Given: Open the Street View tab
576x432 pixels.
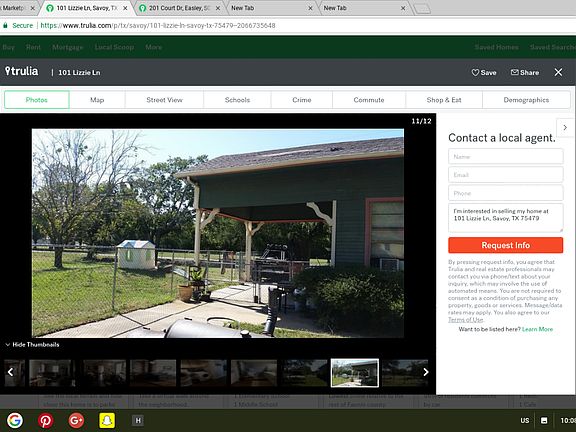Looking at the screenshot, I should pos(164,100).
